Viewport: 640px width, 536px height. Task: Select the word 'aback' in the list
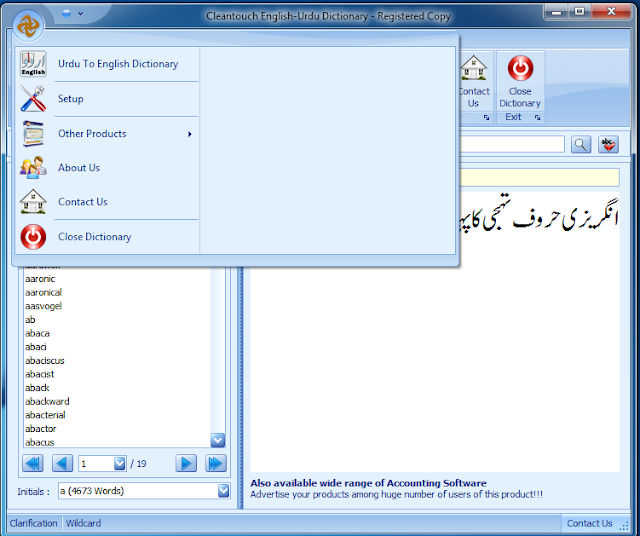click(37, 388)
